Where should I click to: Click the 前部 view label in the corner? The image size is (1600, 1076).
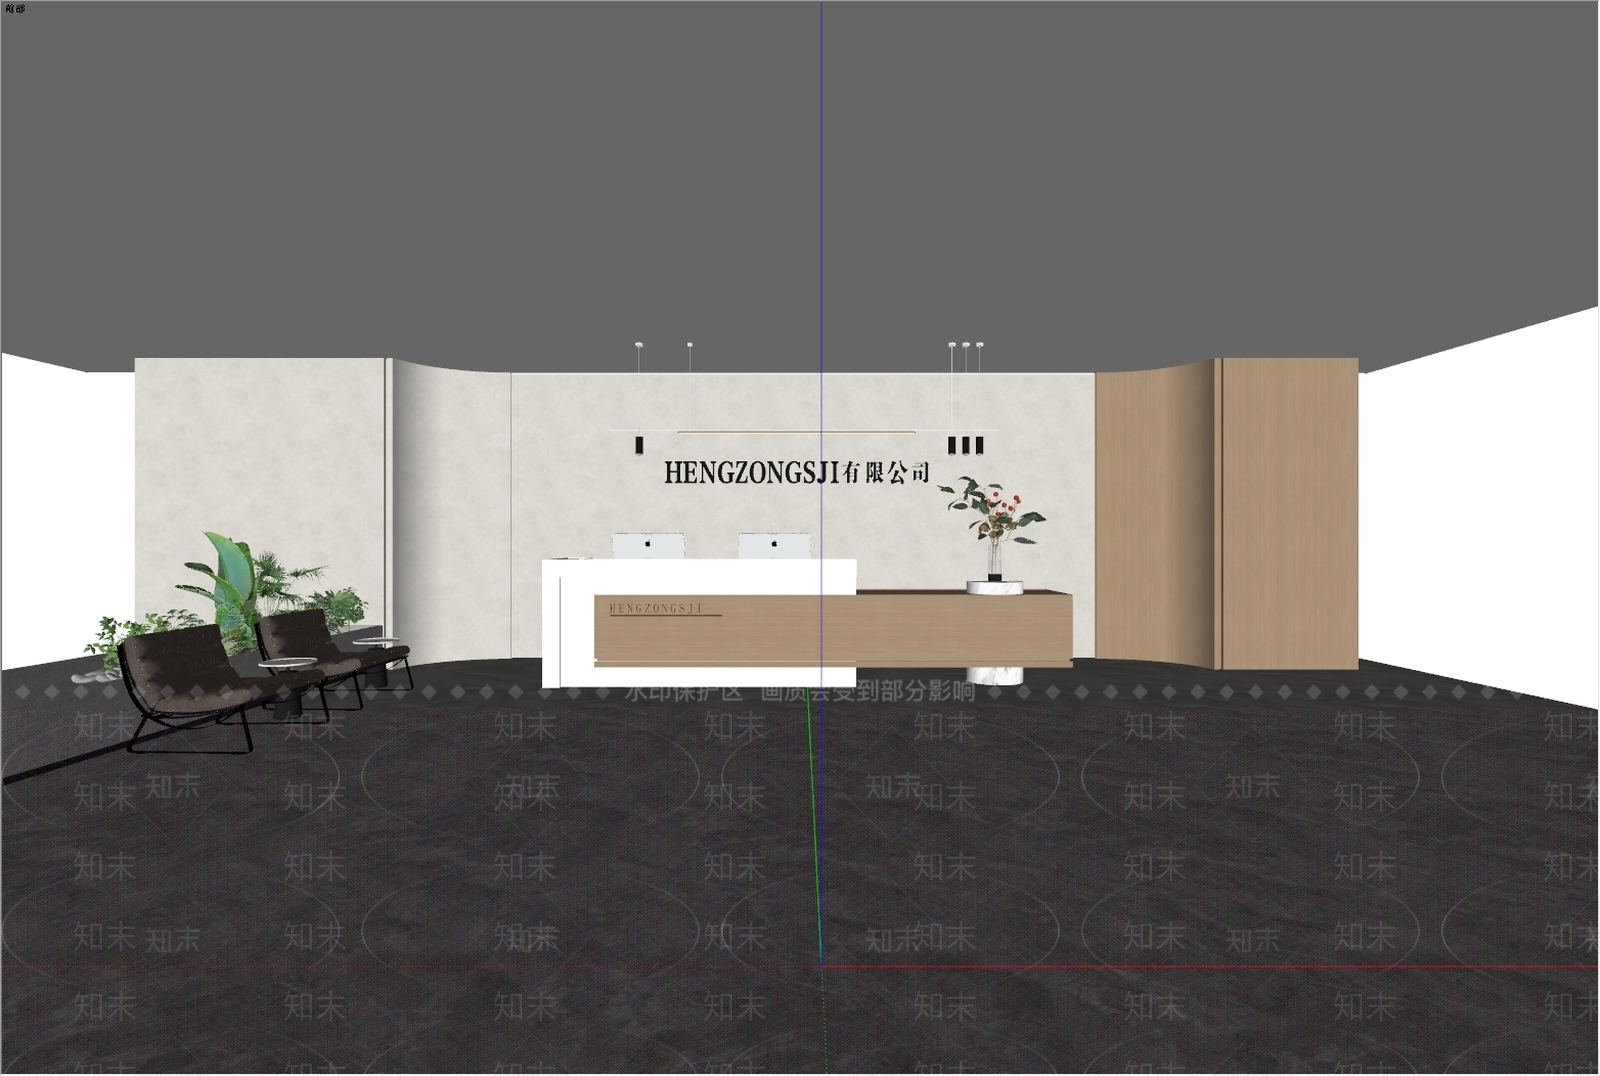(14, 8)
